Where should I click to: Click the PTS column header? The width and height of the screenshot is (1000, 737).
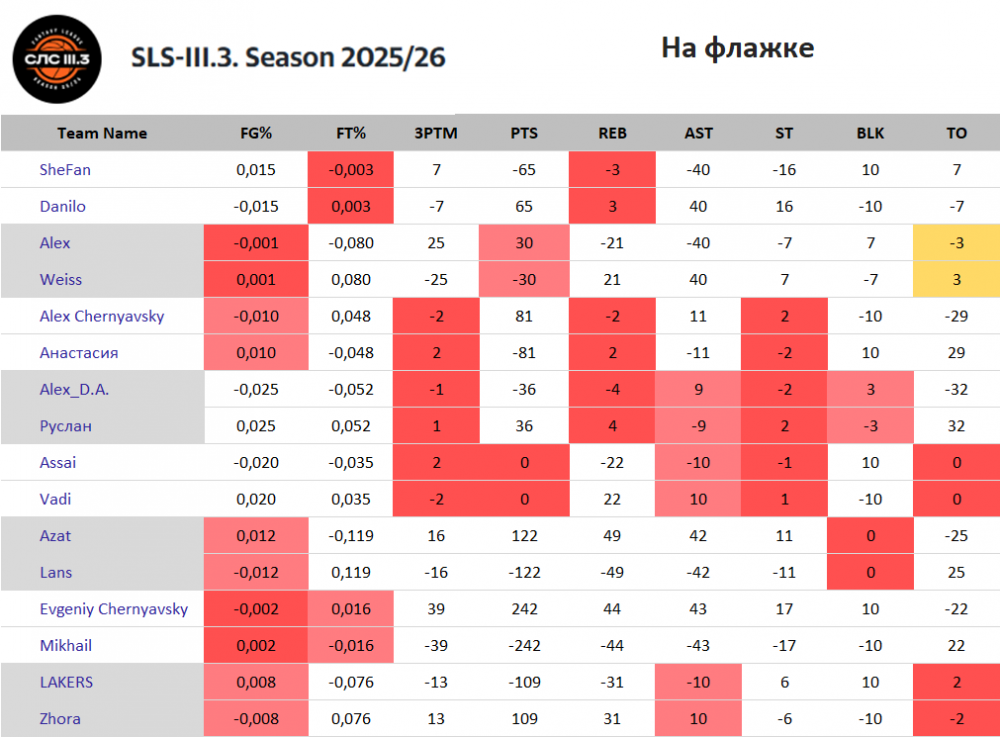coord(524,133)
